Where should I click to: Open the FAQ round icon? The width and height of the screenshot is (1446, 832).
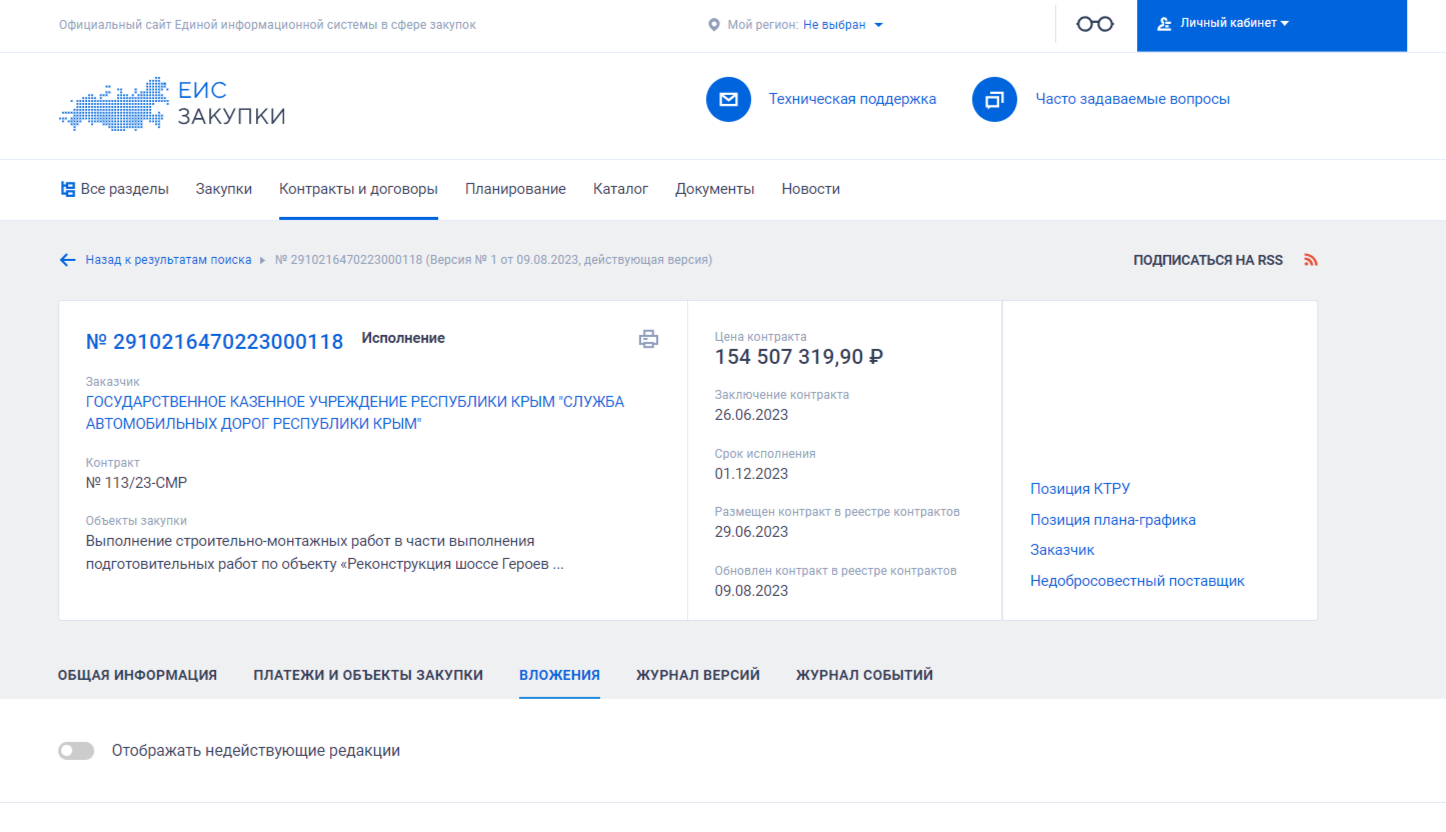coord(994,99)
